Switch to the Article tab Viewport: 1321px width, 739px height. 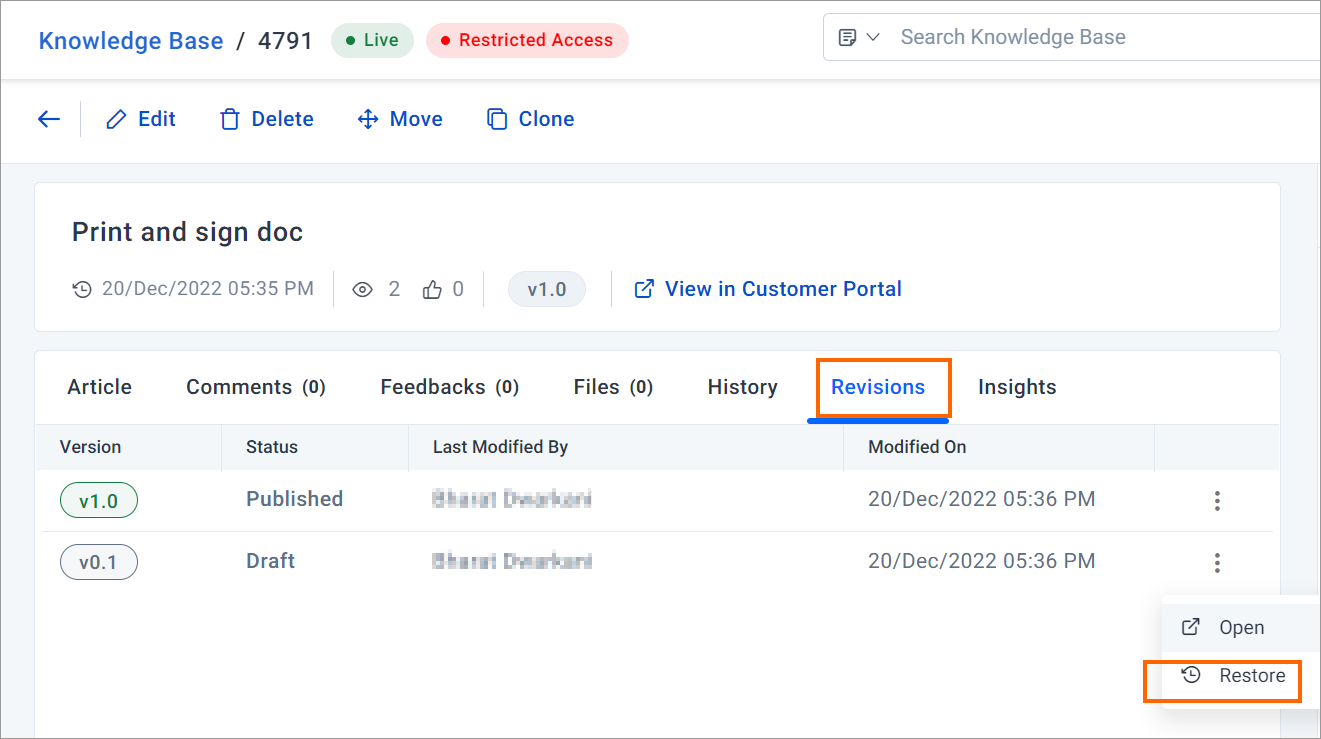(100, 387)
